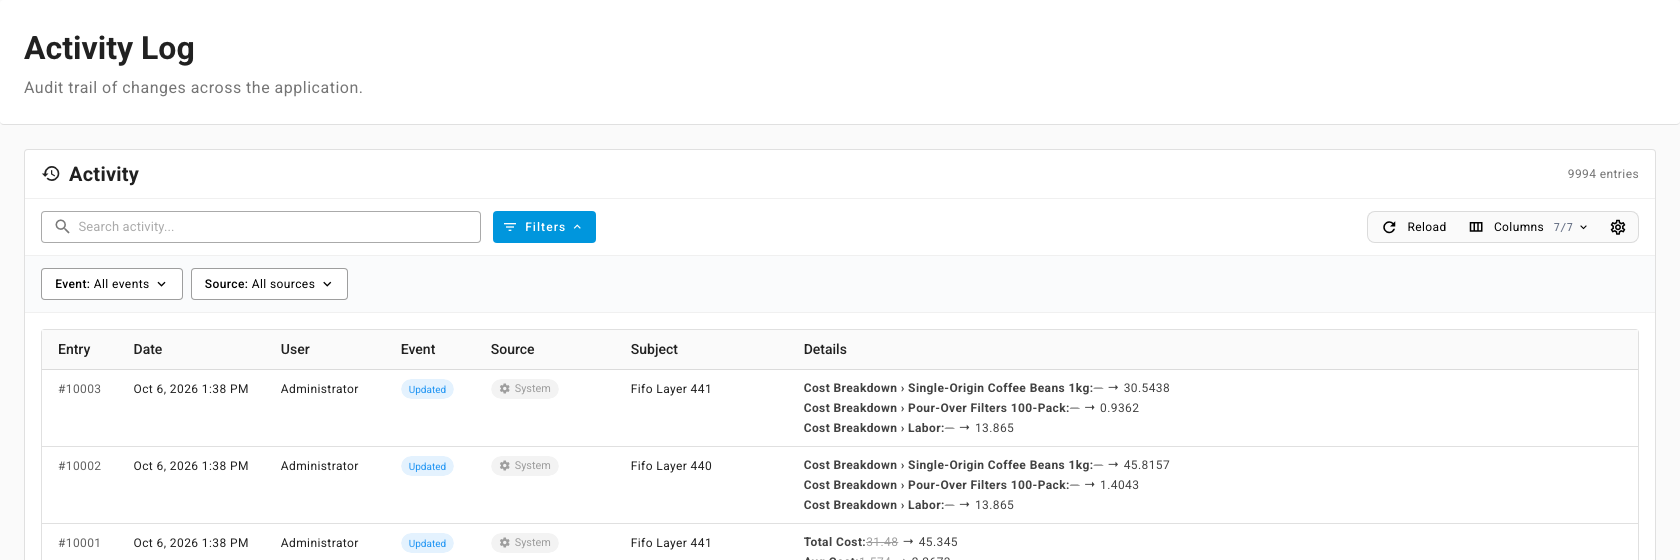Click the Event column header
Viewport: 1680px width, 560px height.
[x=418, y=349]
